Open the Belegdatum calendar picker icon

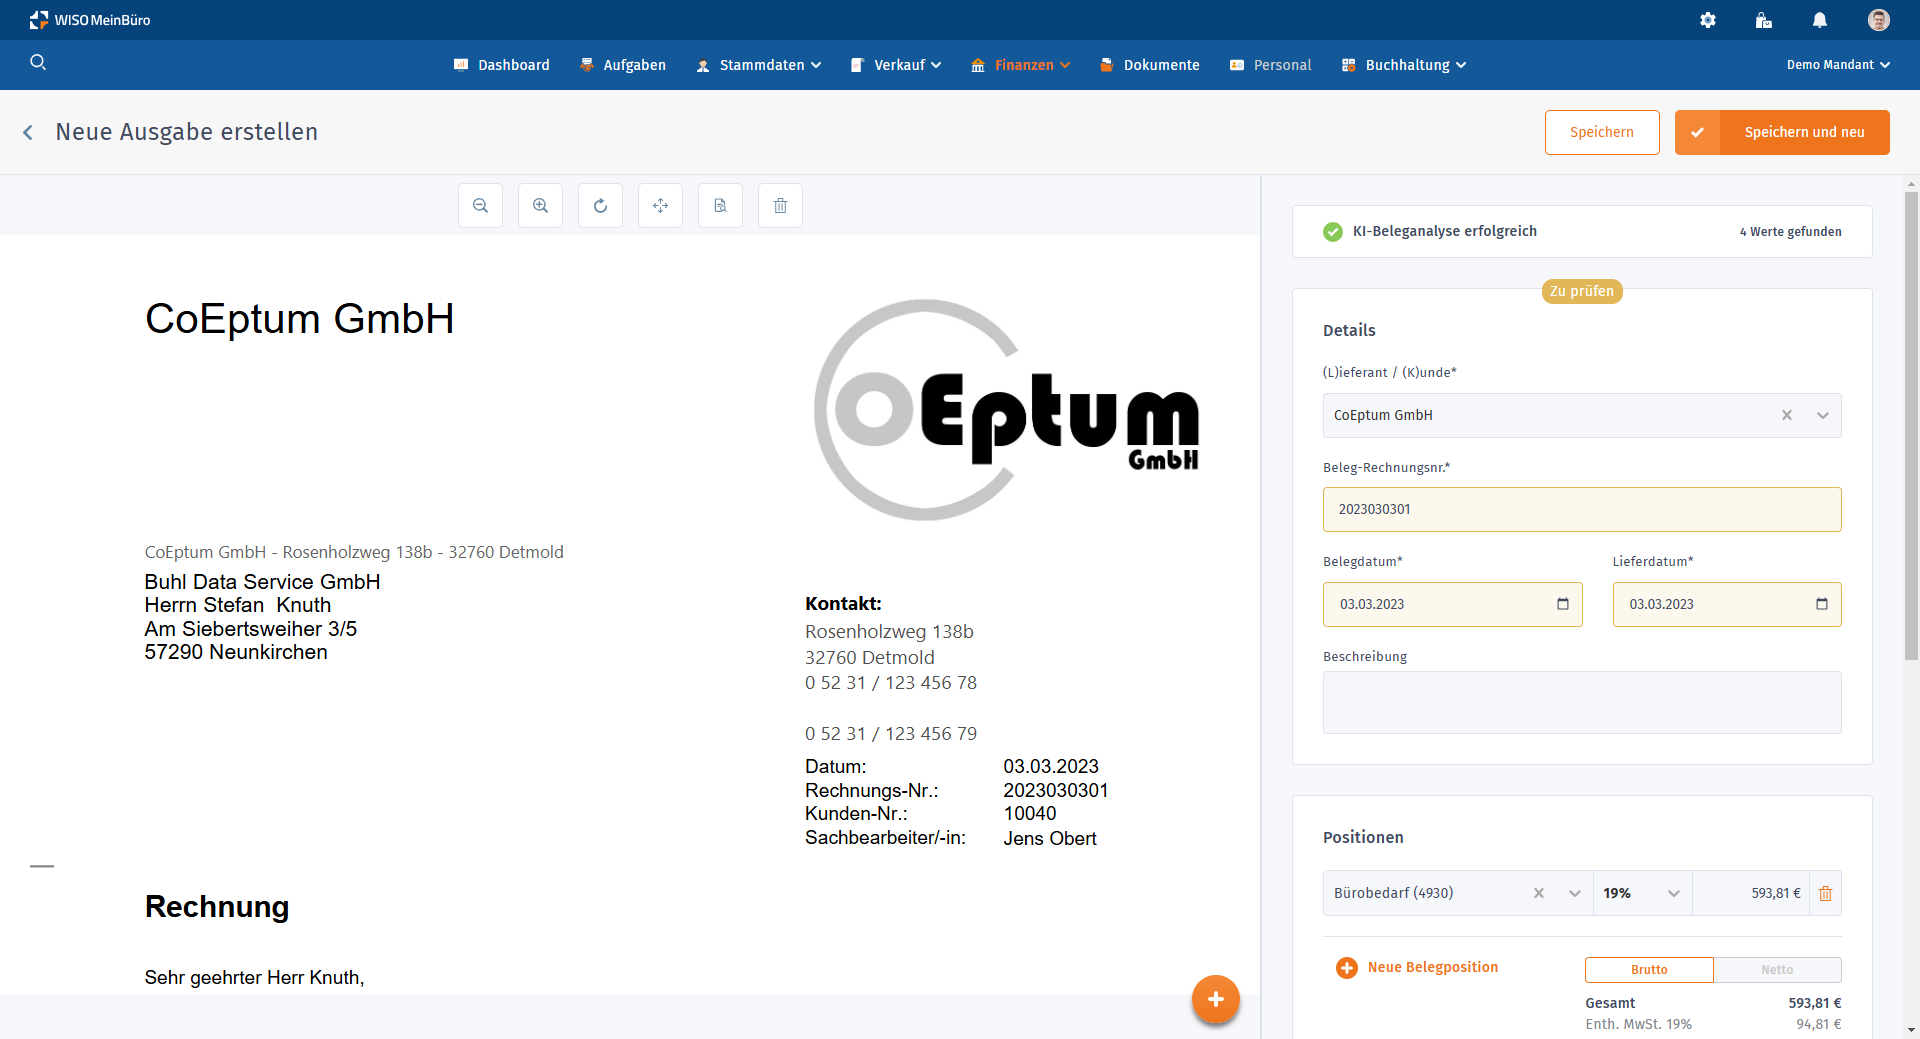1563,604
